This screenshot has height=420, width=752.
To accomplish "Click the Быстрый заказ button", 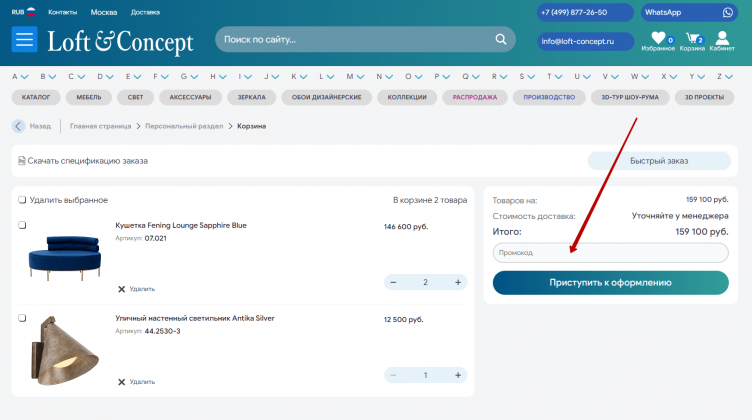I will [x=659, y=160].
